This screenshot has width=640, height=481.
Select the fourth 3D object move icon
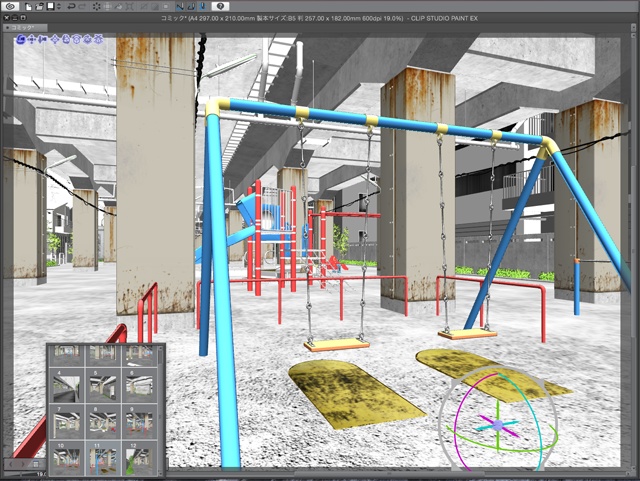56,39
